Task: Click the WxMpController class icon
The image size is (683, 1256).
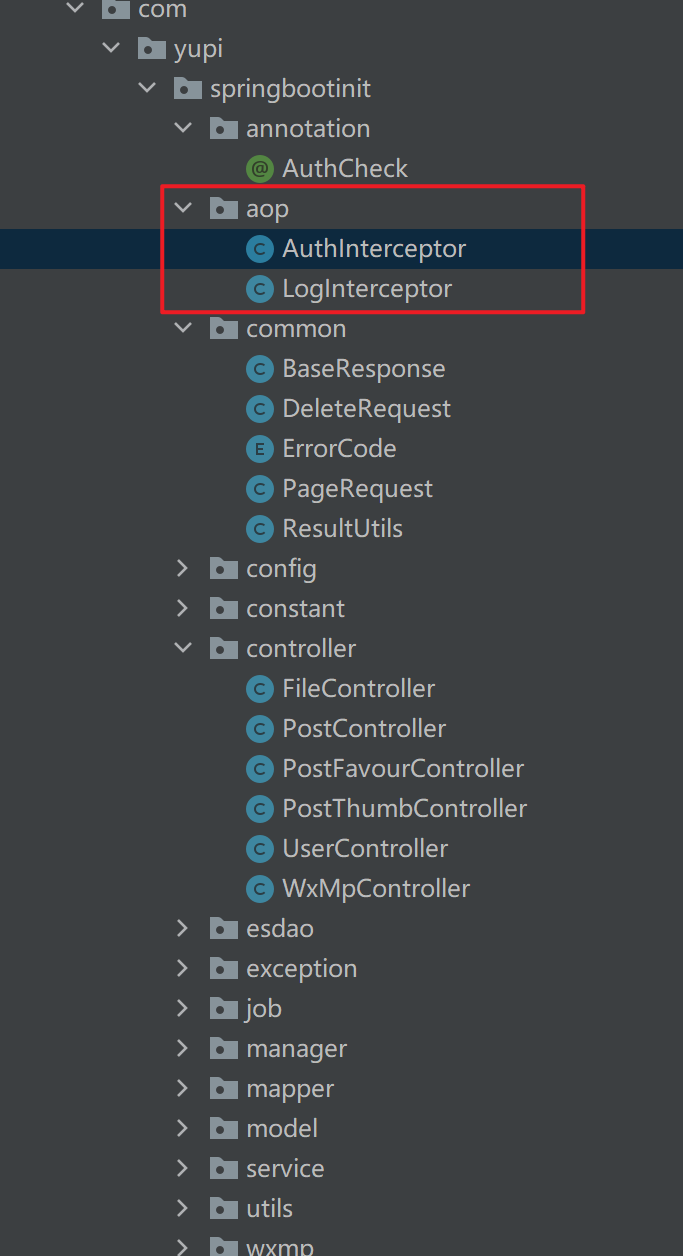Action: 259,889
